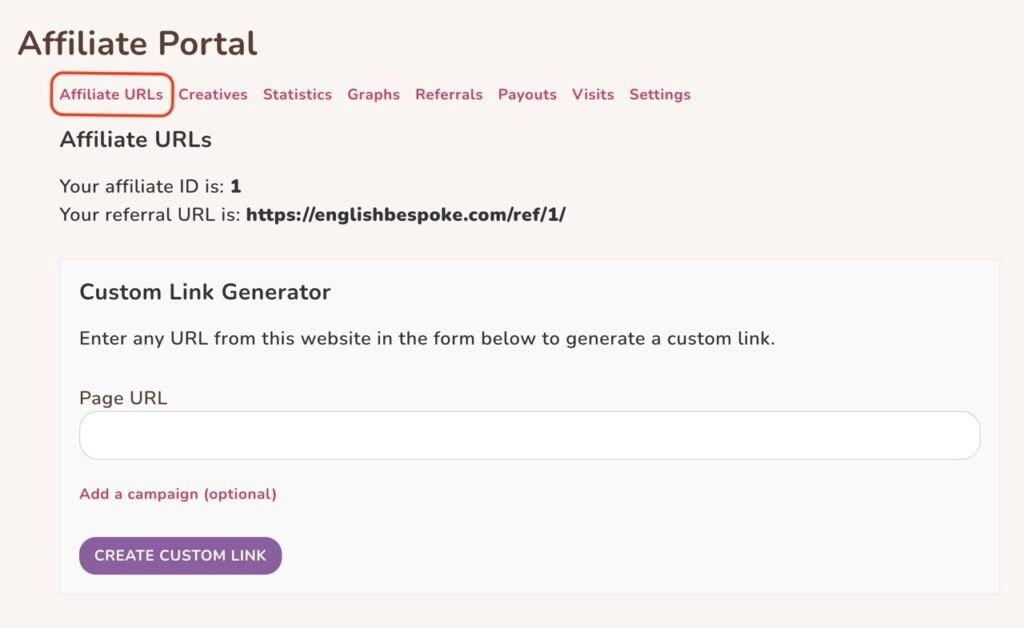Image resolution: width=1024 pixels, height=628 pixels.
Task: Click the Affiliate URLs section heading below the tabs
Action: [135, 139]
